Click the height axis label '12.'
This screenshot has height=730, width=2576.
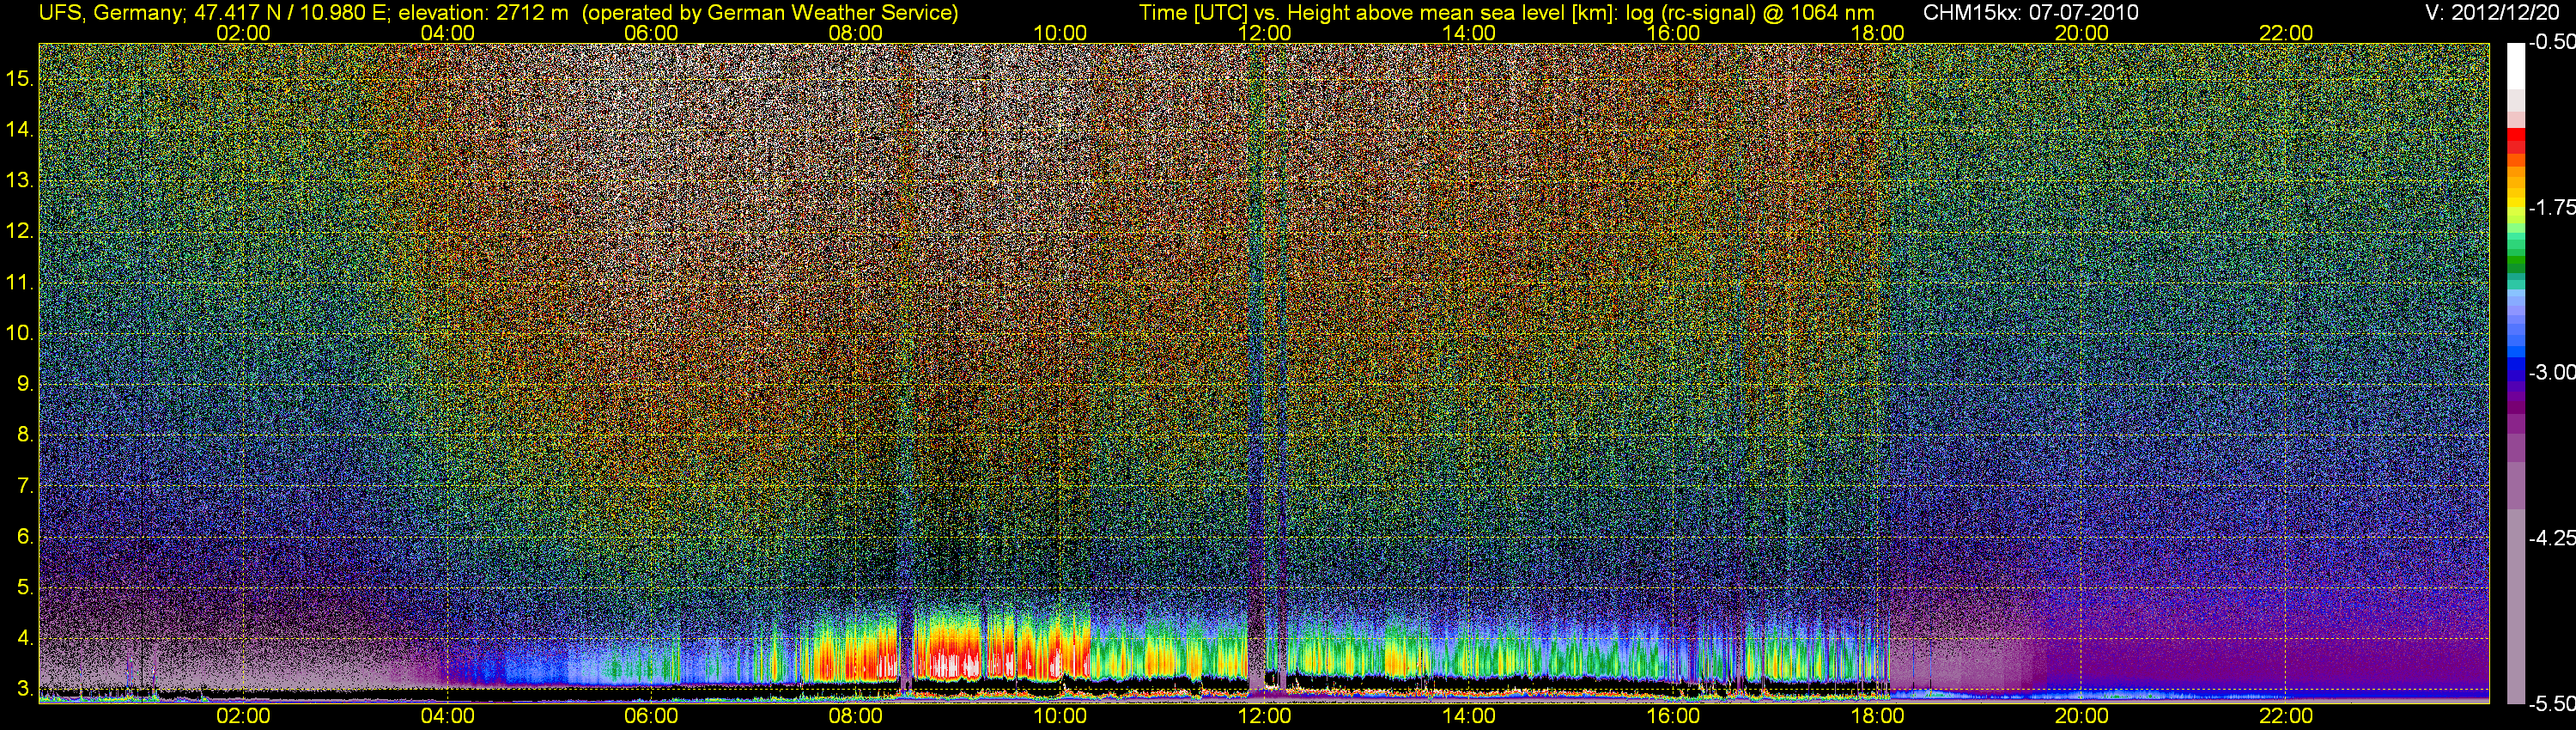[x=20, y=231]
